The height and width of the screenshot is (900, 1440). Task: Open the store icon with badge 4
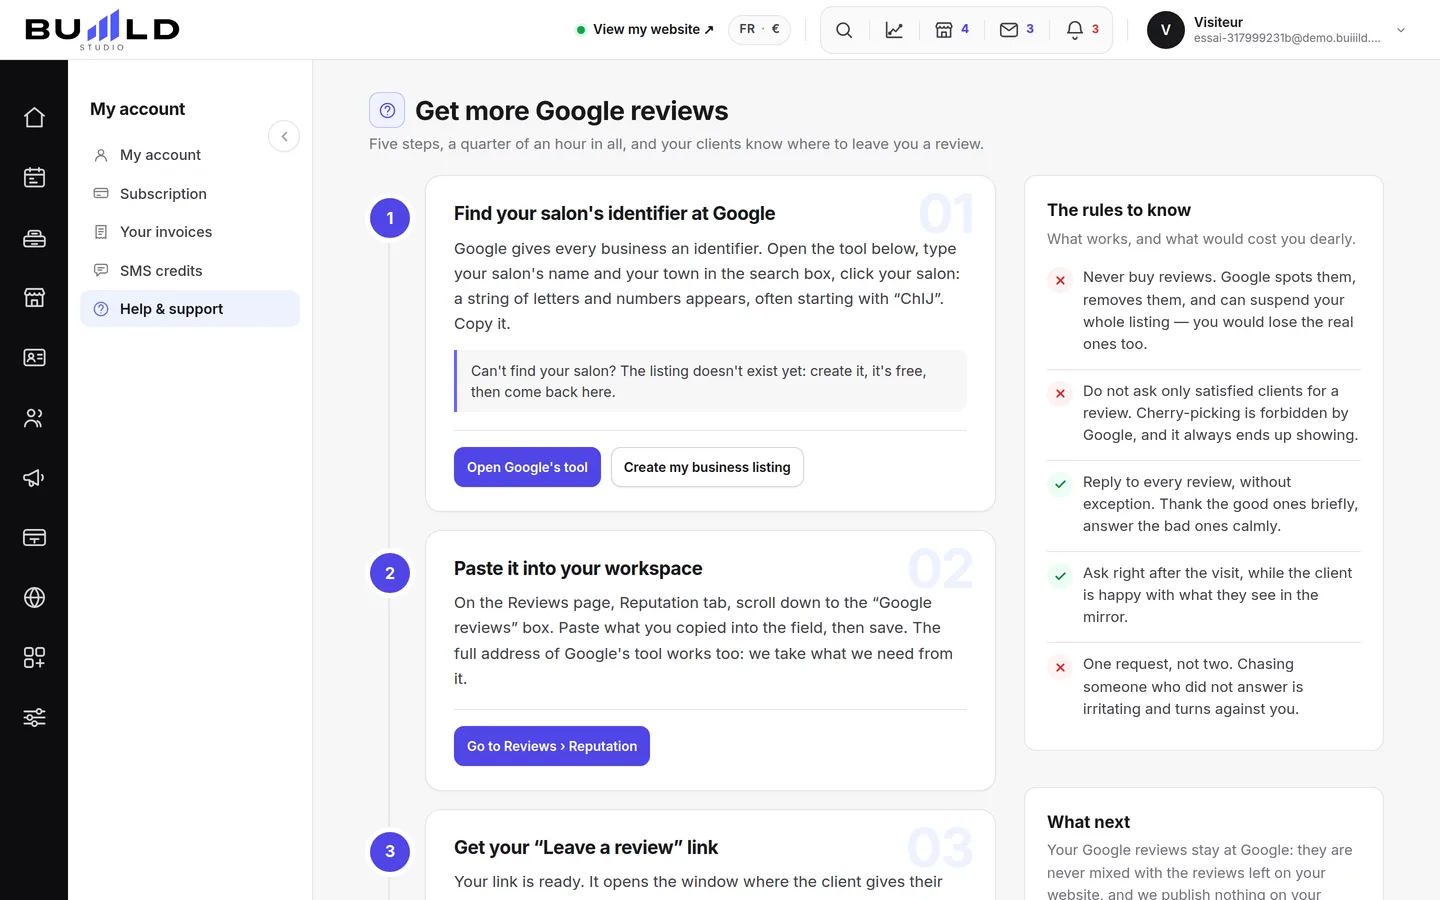[952, 30]
